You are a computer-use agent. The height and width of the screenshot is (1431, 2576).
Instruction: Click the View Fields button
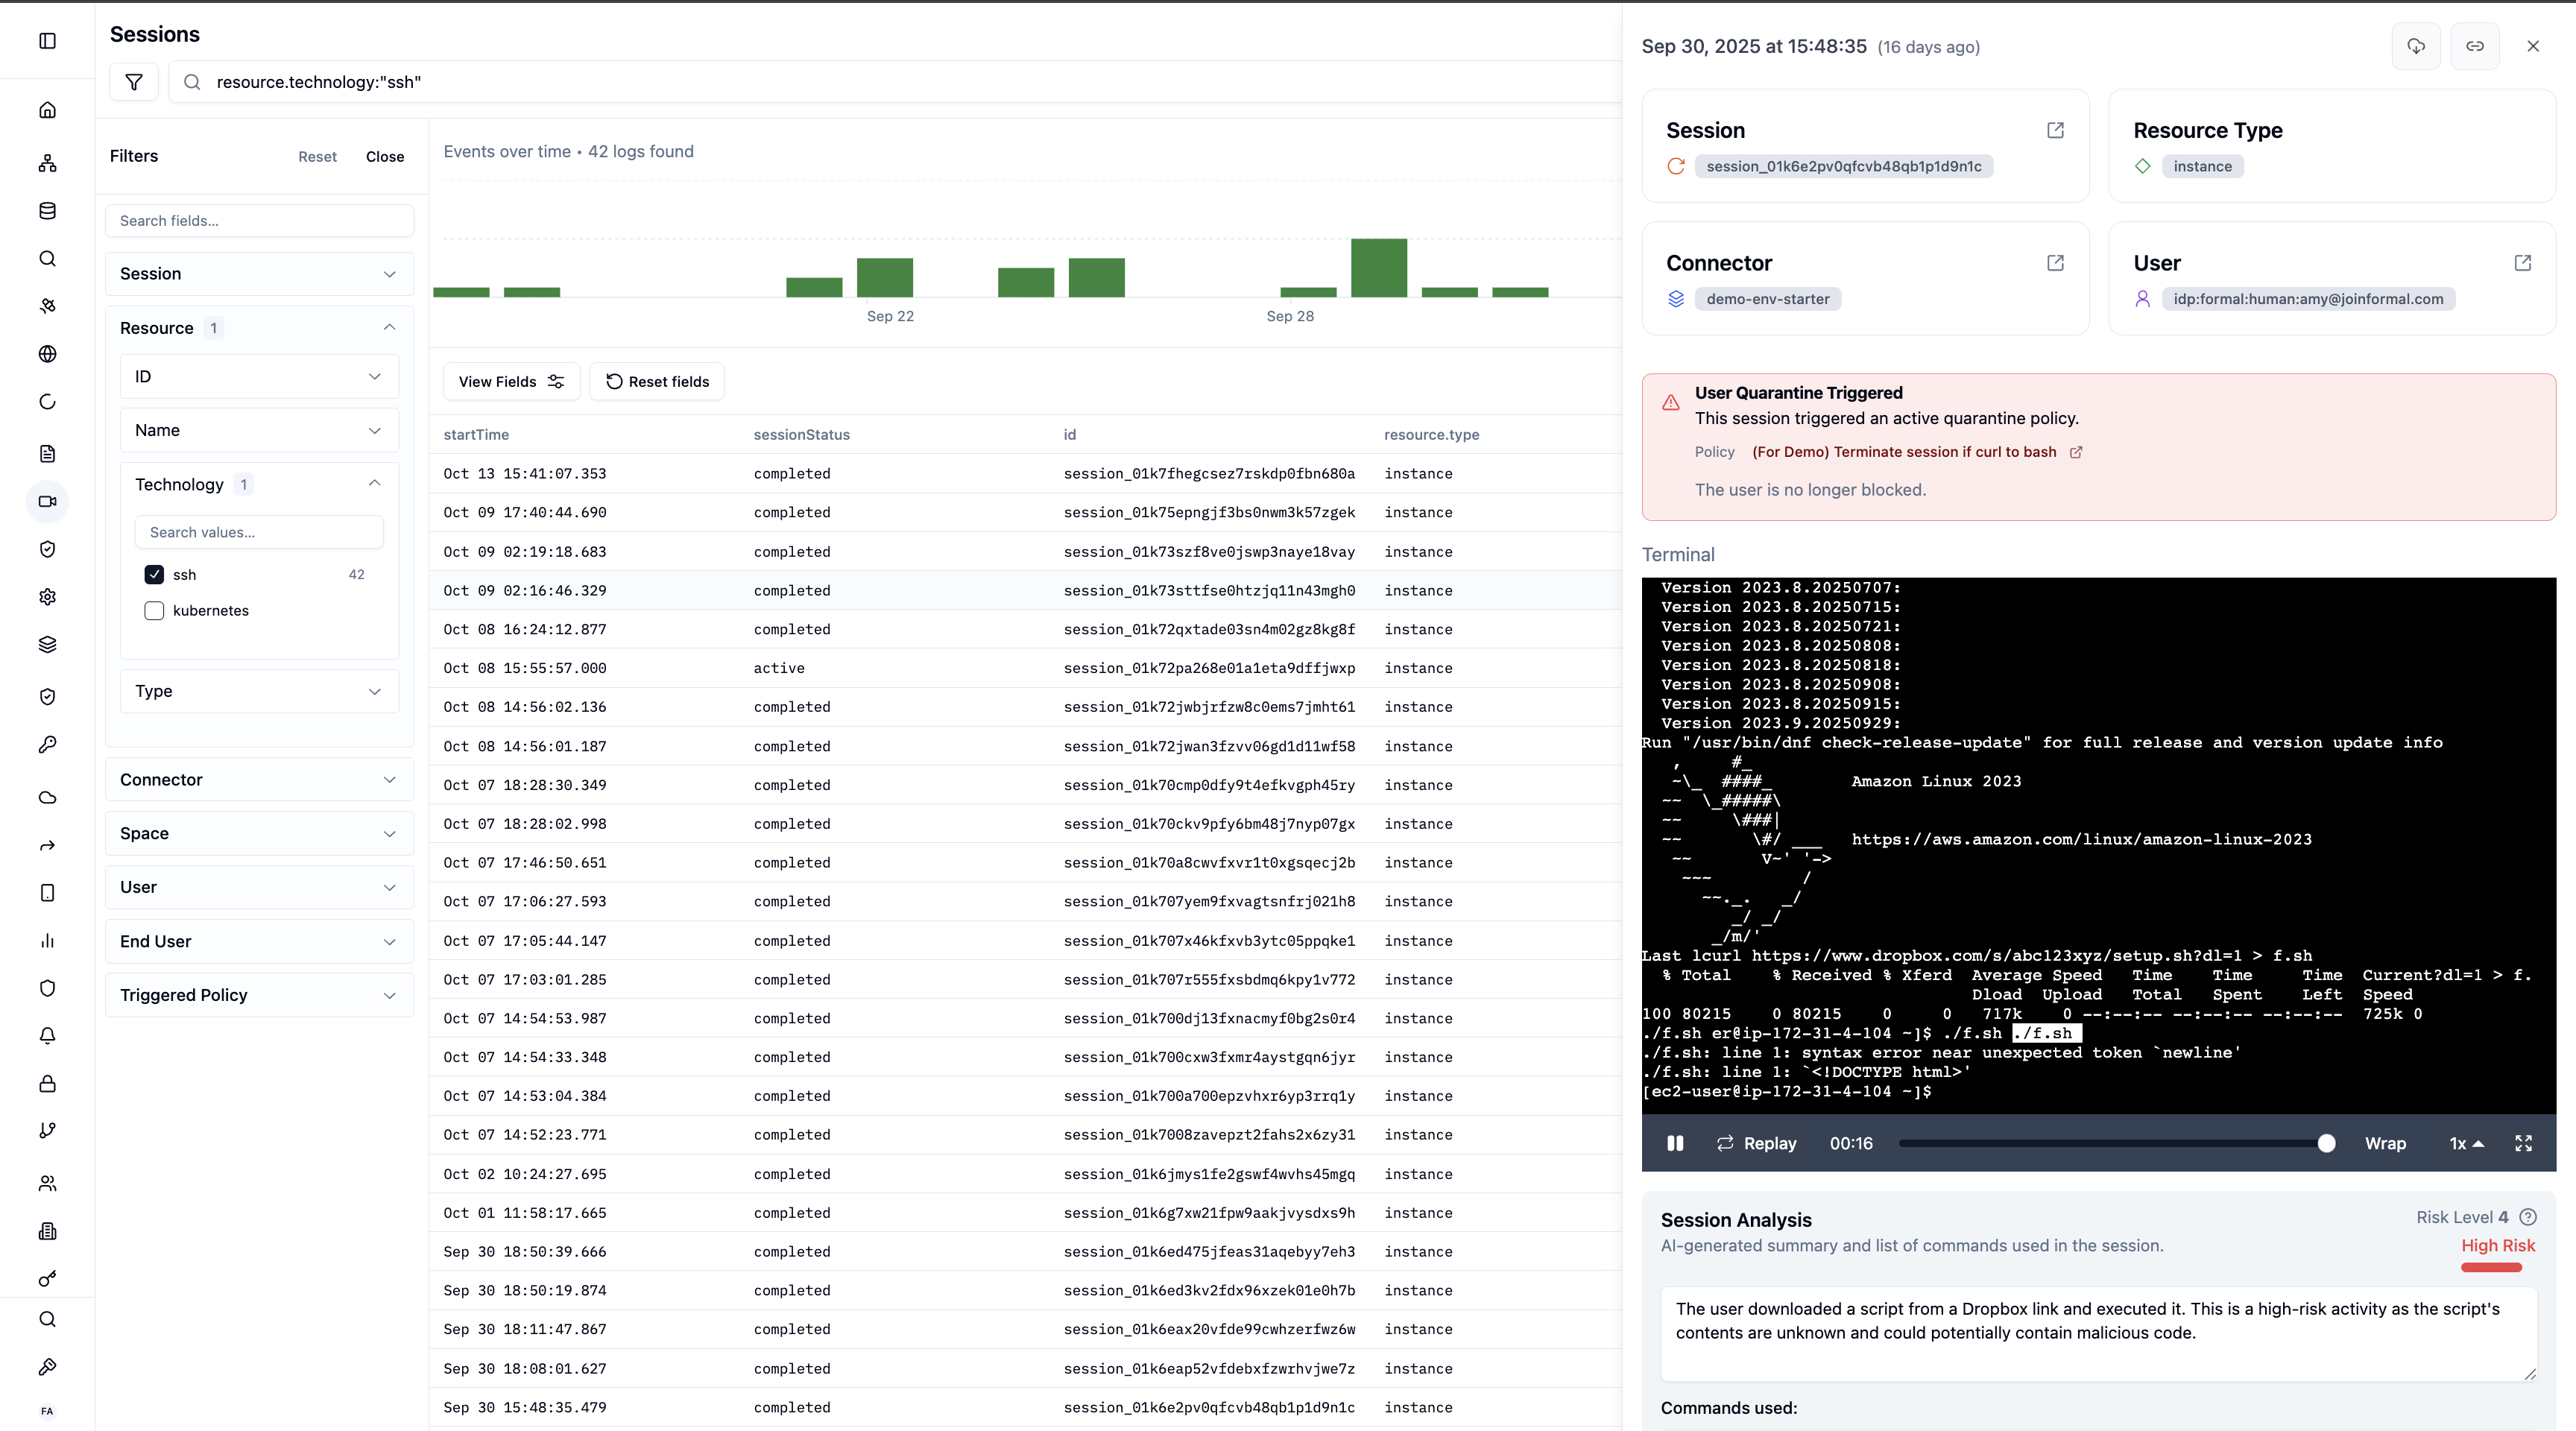point(511,382)
